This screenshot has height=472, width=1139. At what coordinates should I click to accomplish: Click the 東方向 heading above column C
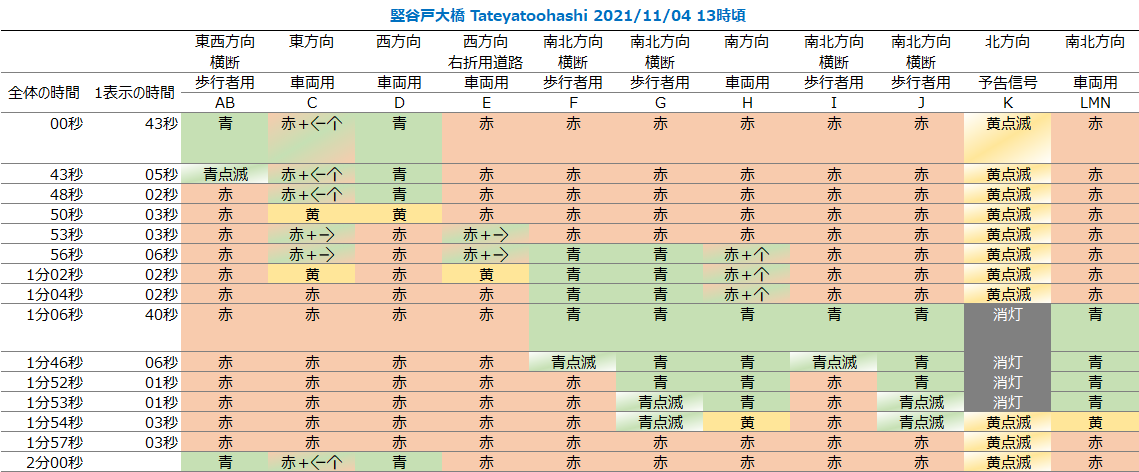point(312,42)
